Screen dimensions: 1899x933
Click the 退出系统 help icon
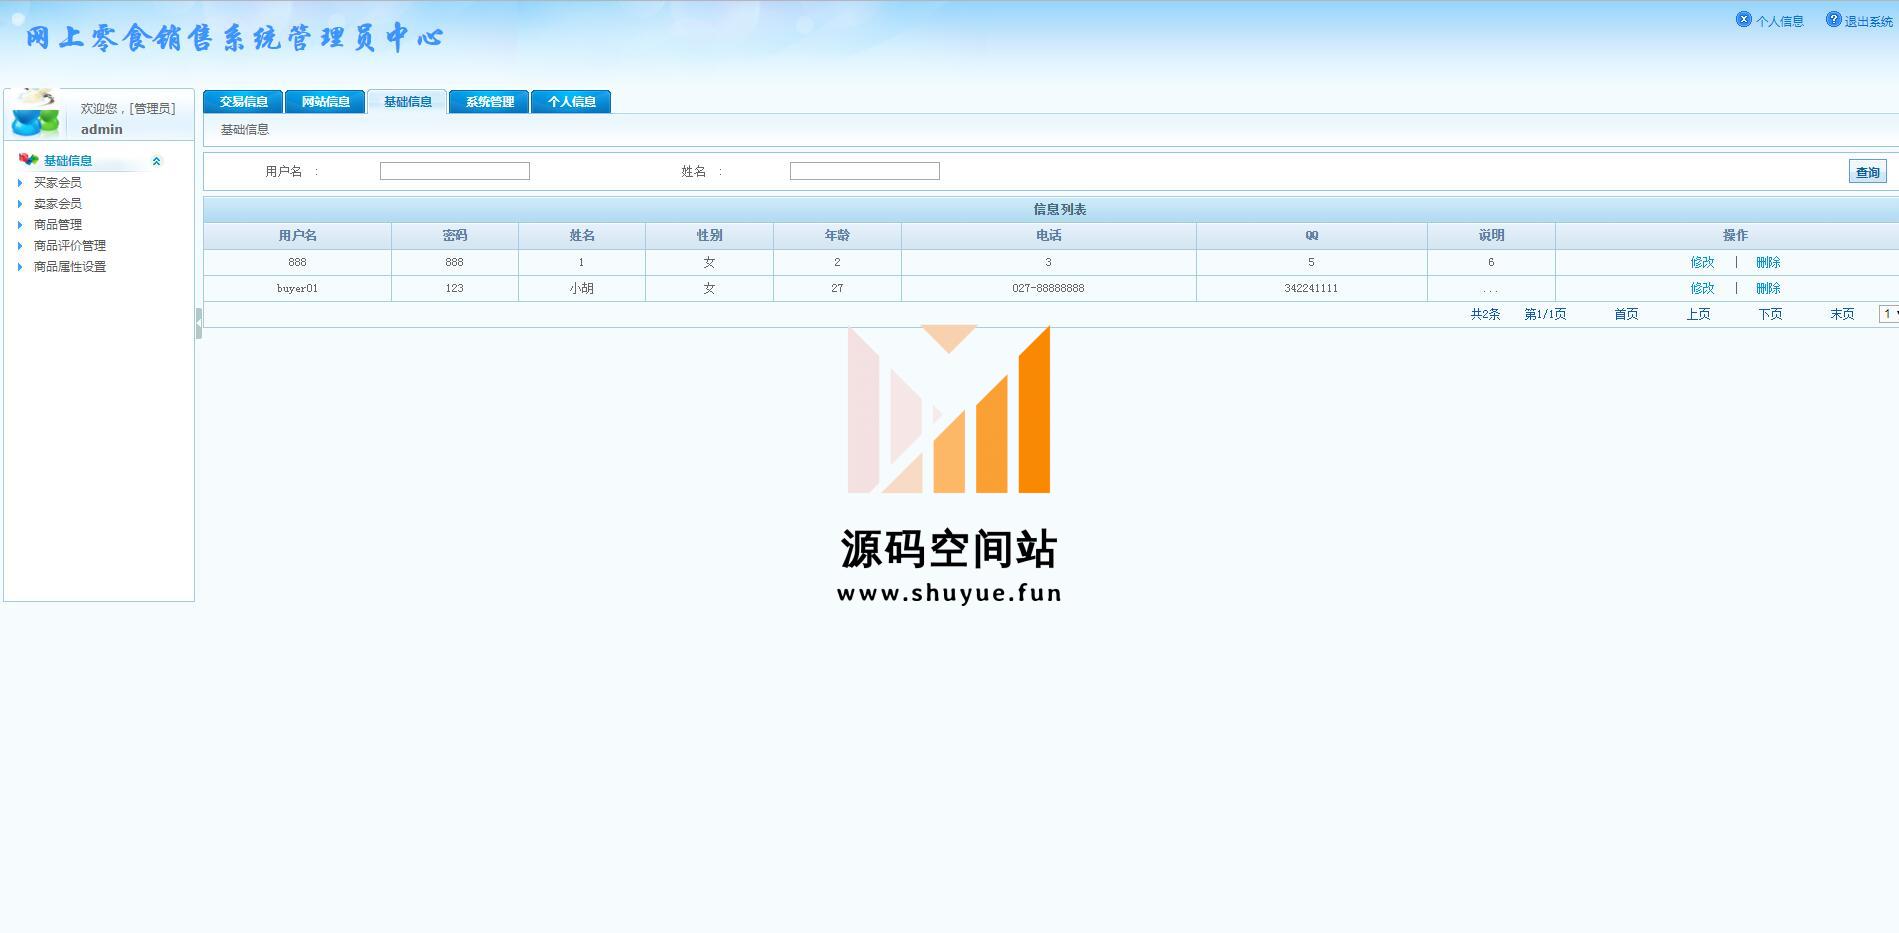click(1833, 19)
